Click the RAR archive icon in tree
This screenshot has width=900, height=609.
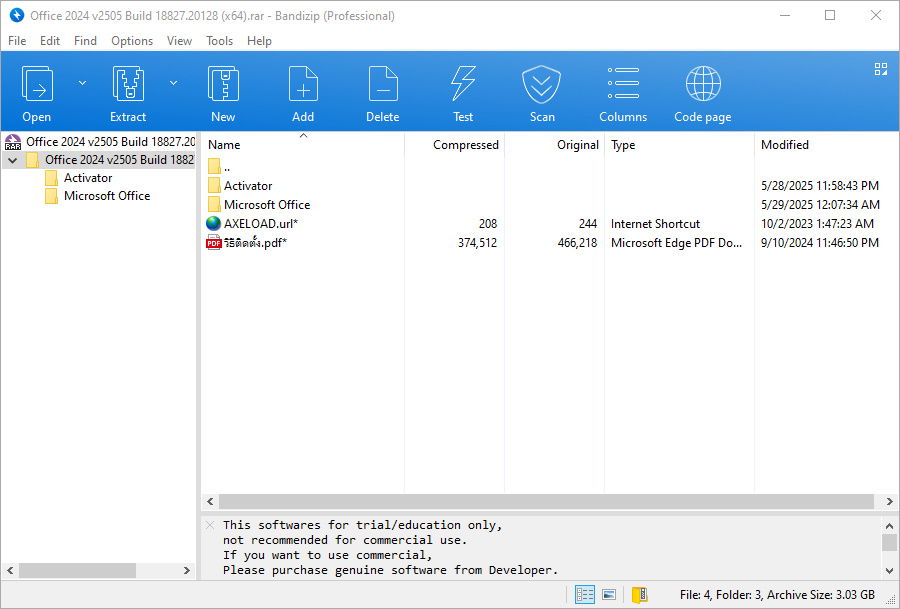tap(13, 142)
